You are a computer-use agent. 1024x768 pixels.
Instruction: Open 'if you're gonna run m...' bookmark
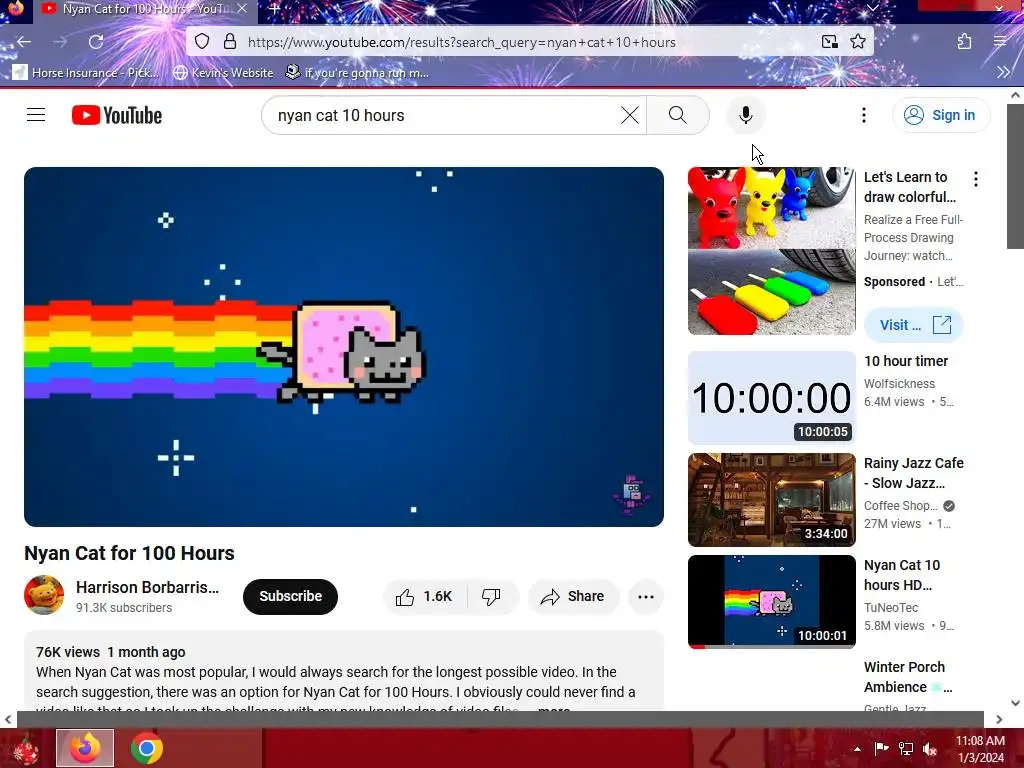pyautogui.click(x=357, y=72)
